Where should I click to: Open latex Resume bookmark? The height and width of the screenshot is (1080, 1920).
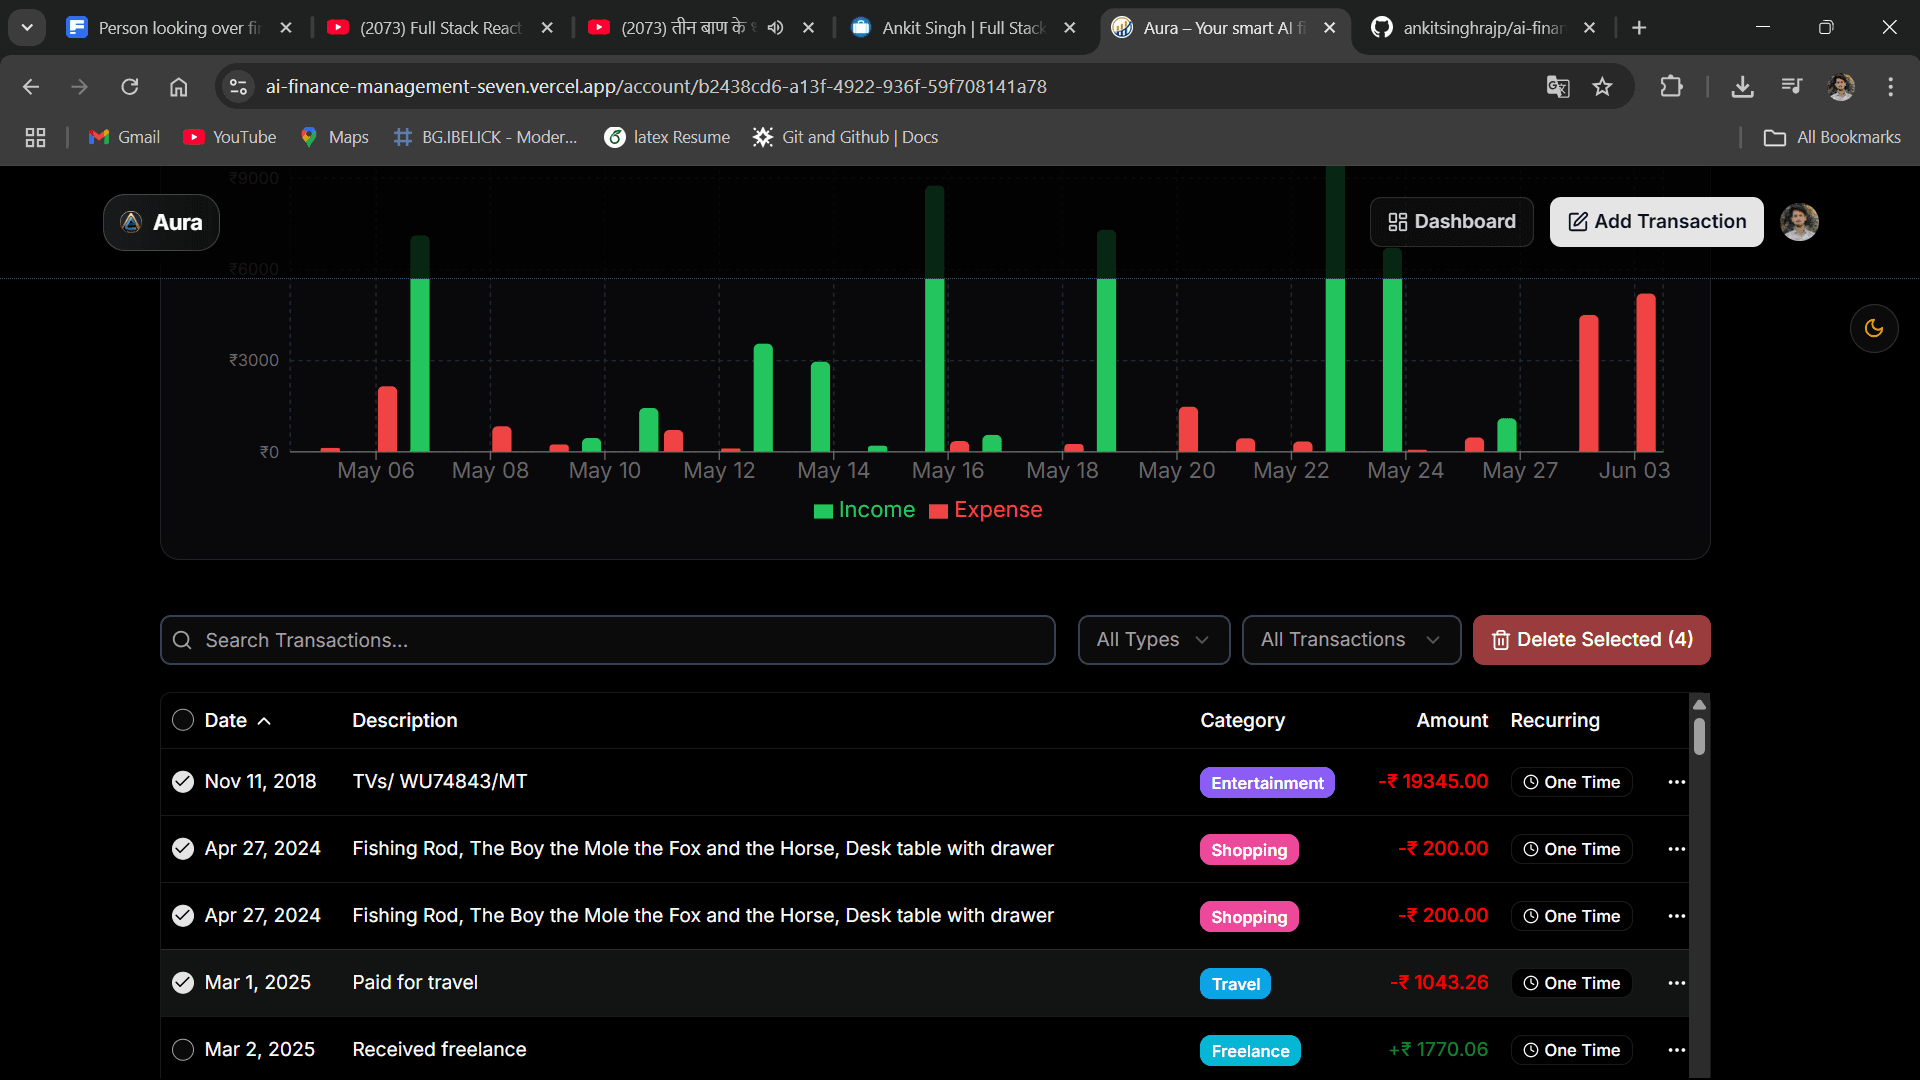[x=667, y=137]
